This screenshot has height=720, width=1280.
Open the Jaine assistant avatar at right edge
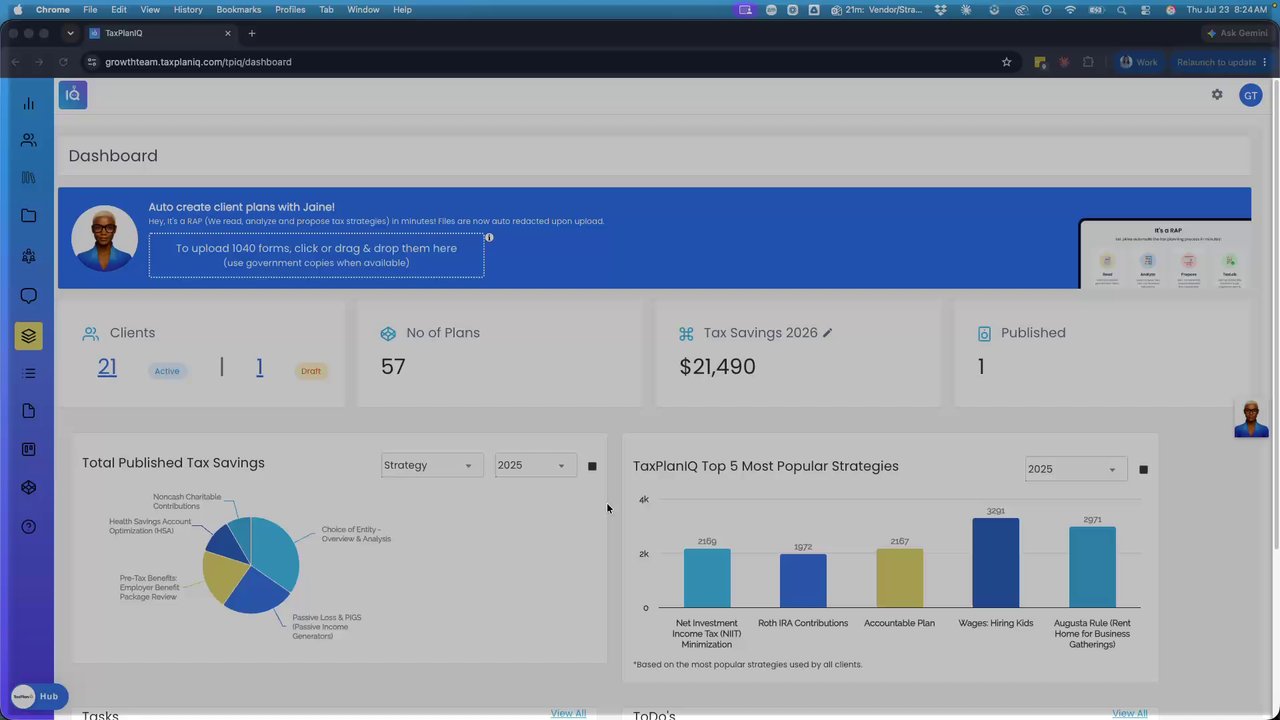1251,419
